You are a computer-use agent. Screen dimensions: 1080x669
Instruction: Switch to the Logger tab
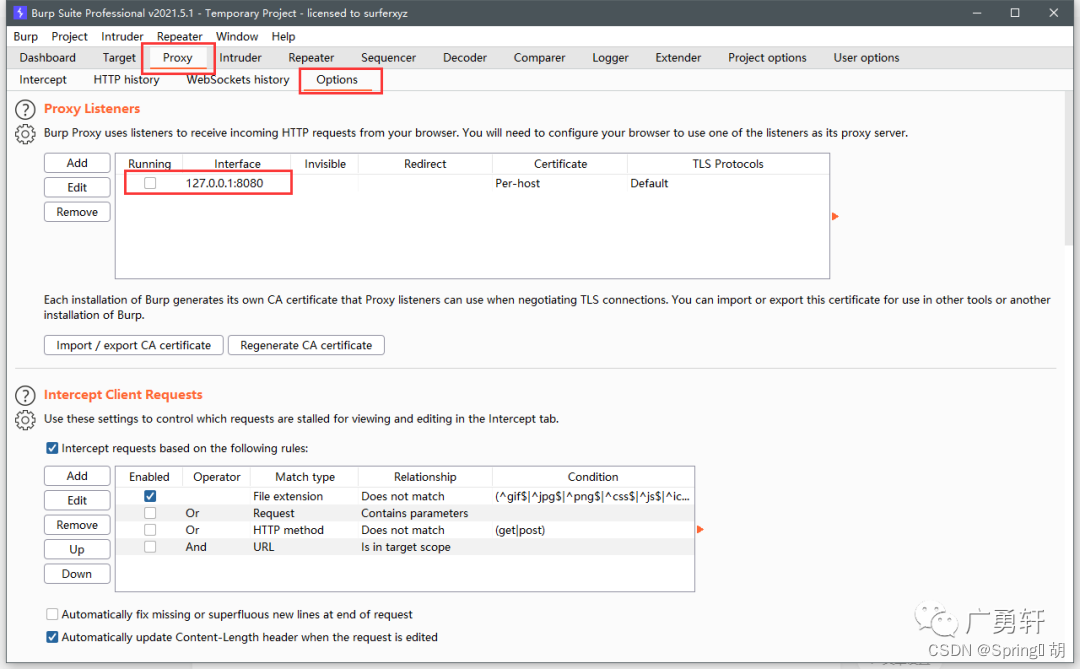(610, 58)
